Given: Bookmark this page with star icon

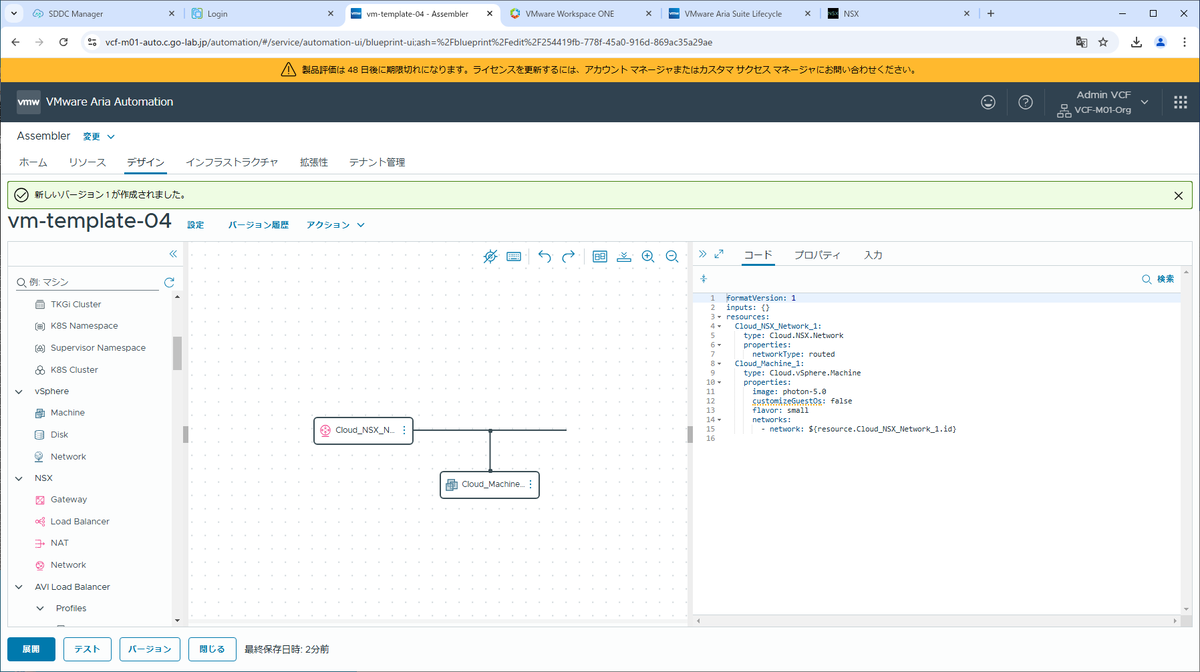Looking at the screenshot, I should point(1103,42).
